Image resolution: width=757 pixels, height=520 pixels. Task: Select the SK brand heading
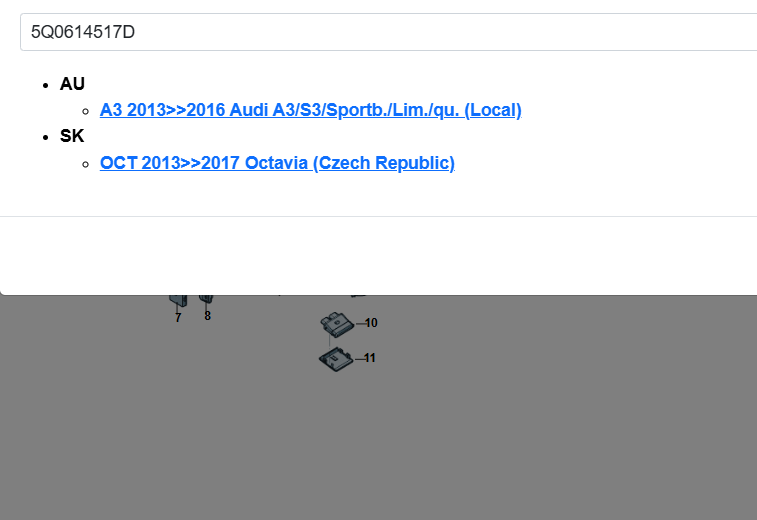point(72,136)
